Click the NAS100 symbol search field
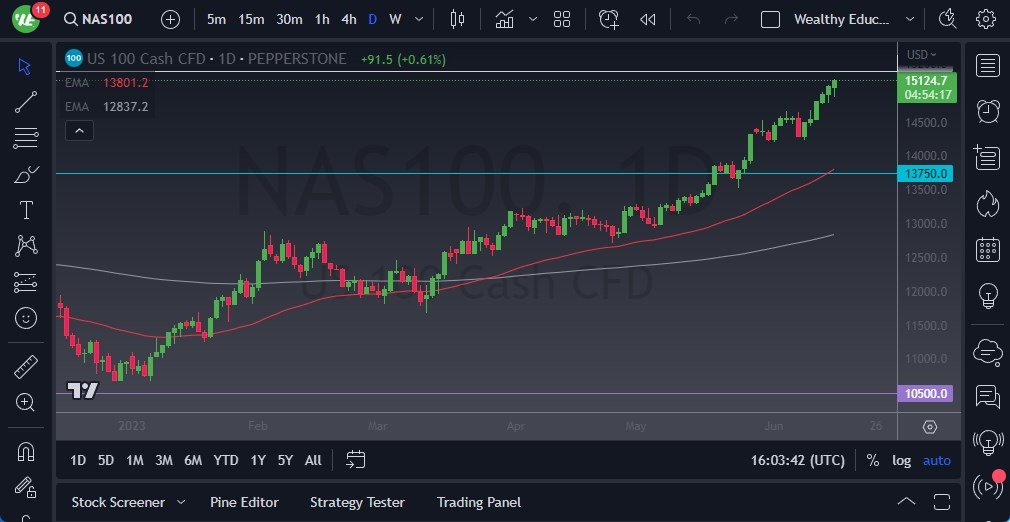The image size is (1010, 522). [104, 19]
